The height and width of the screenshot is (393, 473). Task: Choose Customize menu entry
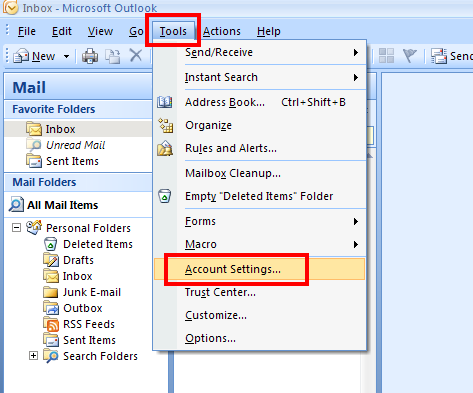(259, 315)
